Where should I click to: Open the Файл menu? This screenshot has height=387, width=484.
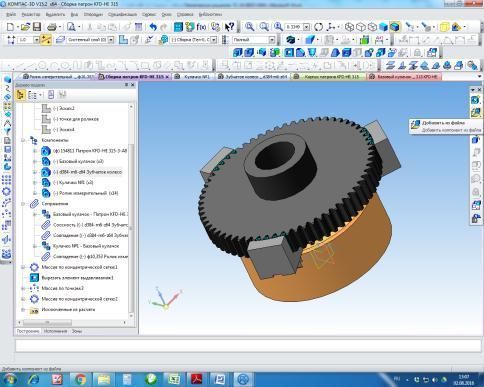(11, 15)
